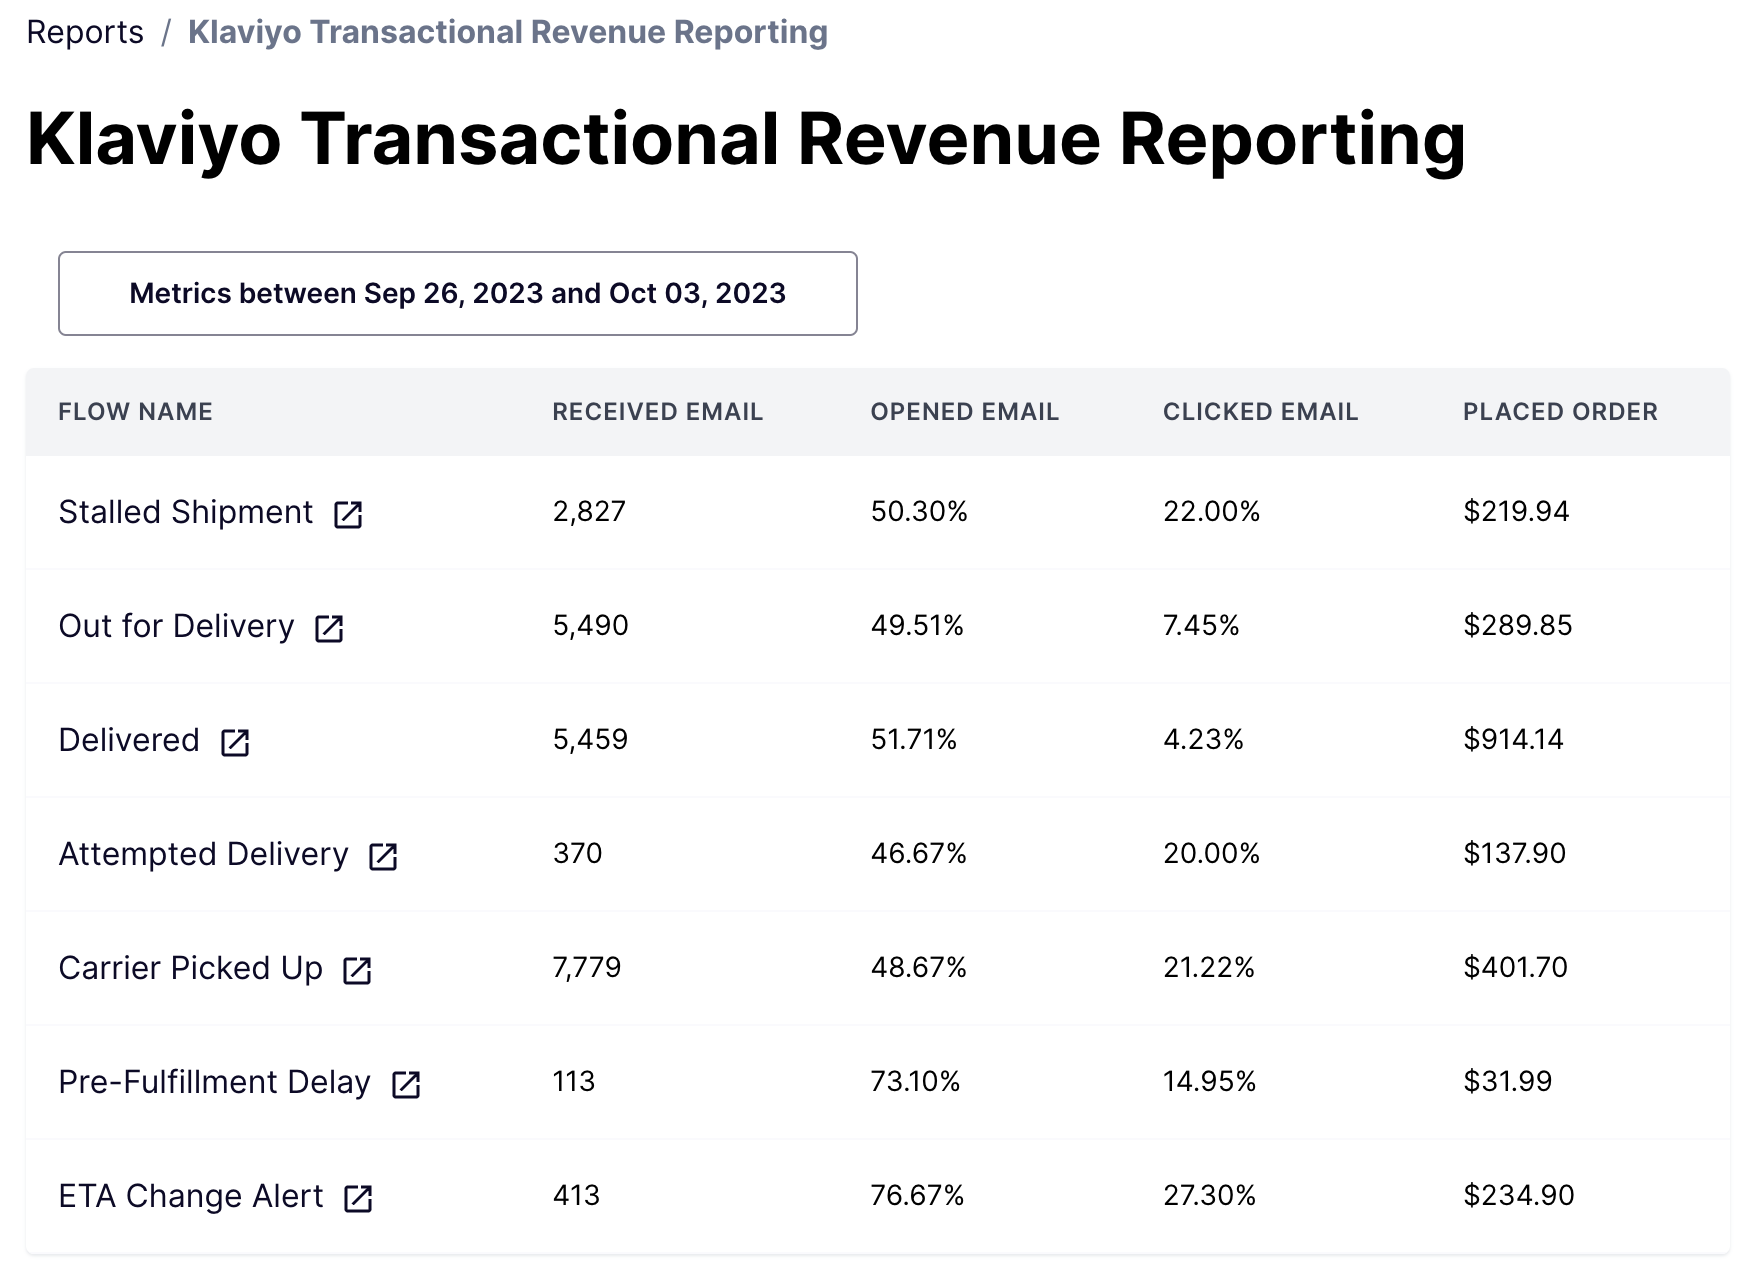Click the page title heading
Screen dimensions: 1754x1282
[746, 140]
